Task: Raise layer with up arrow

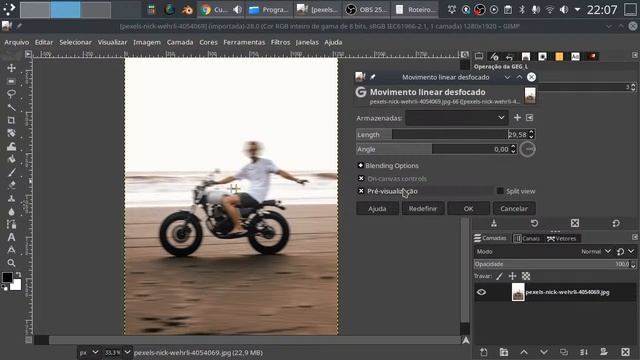Action: [x=524, y=352]
